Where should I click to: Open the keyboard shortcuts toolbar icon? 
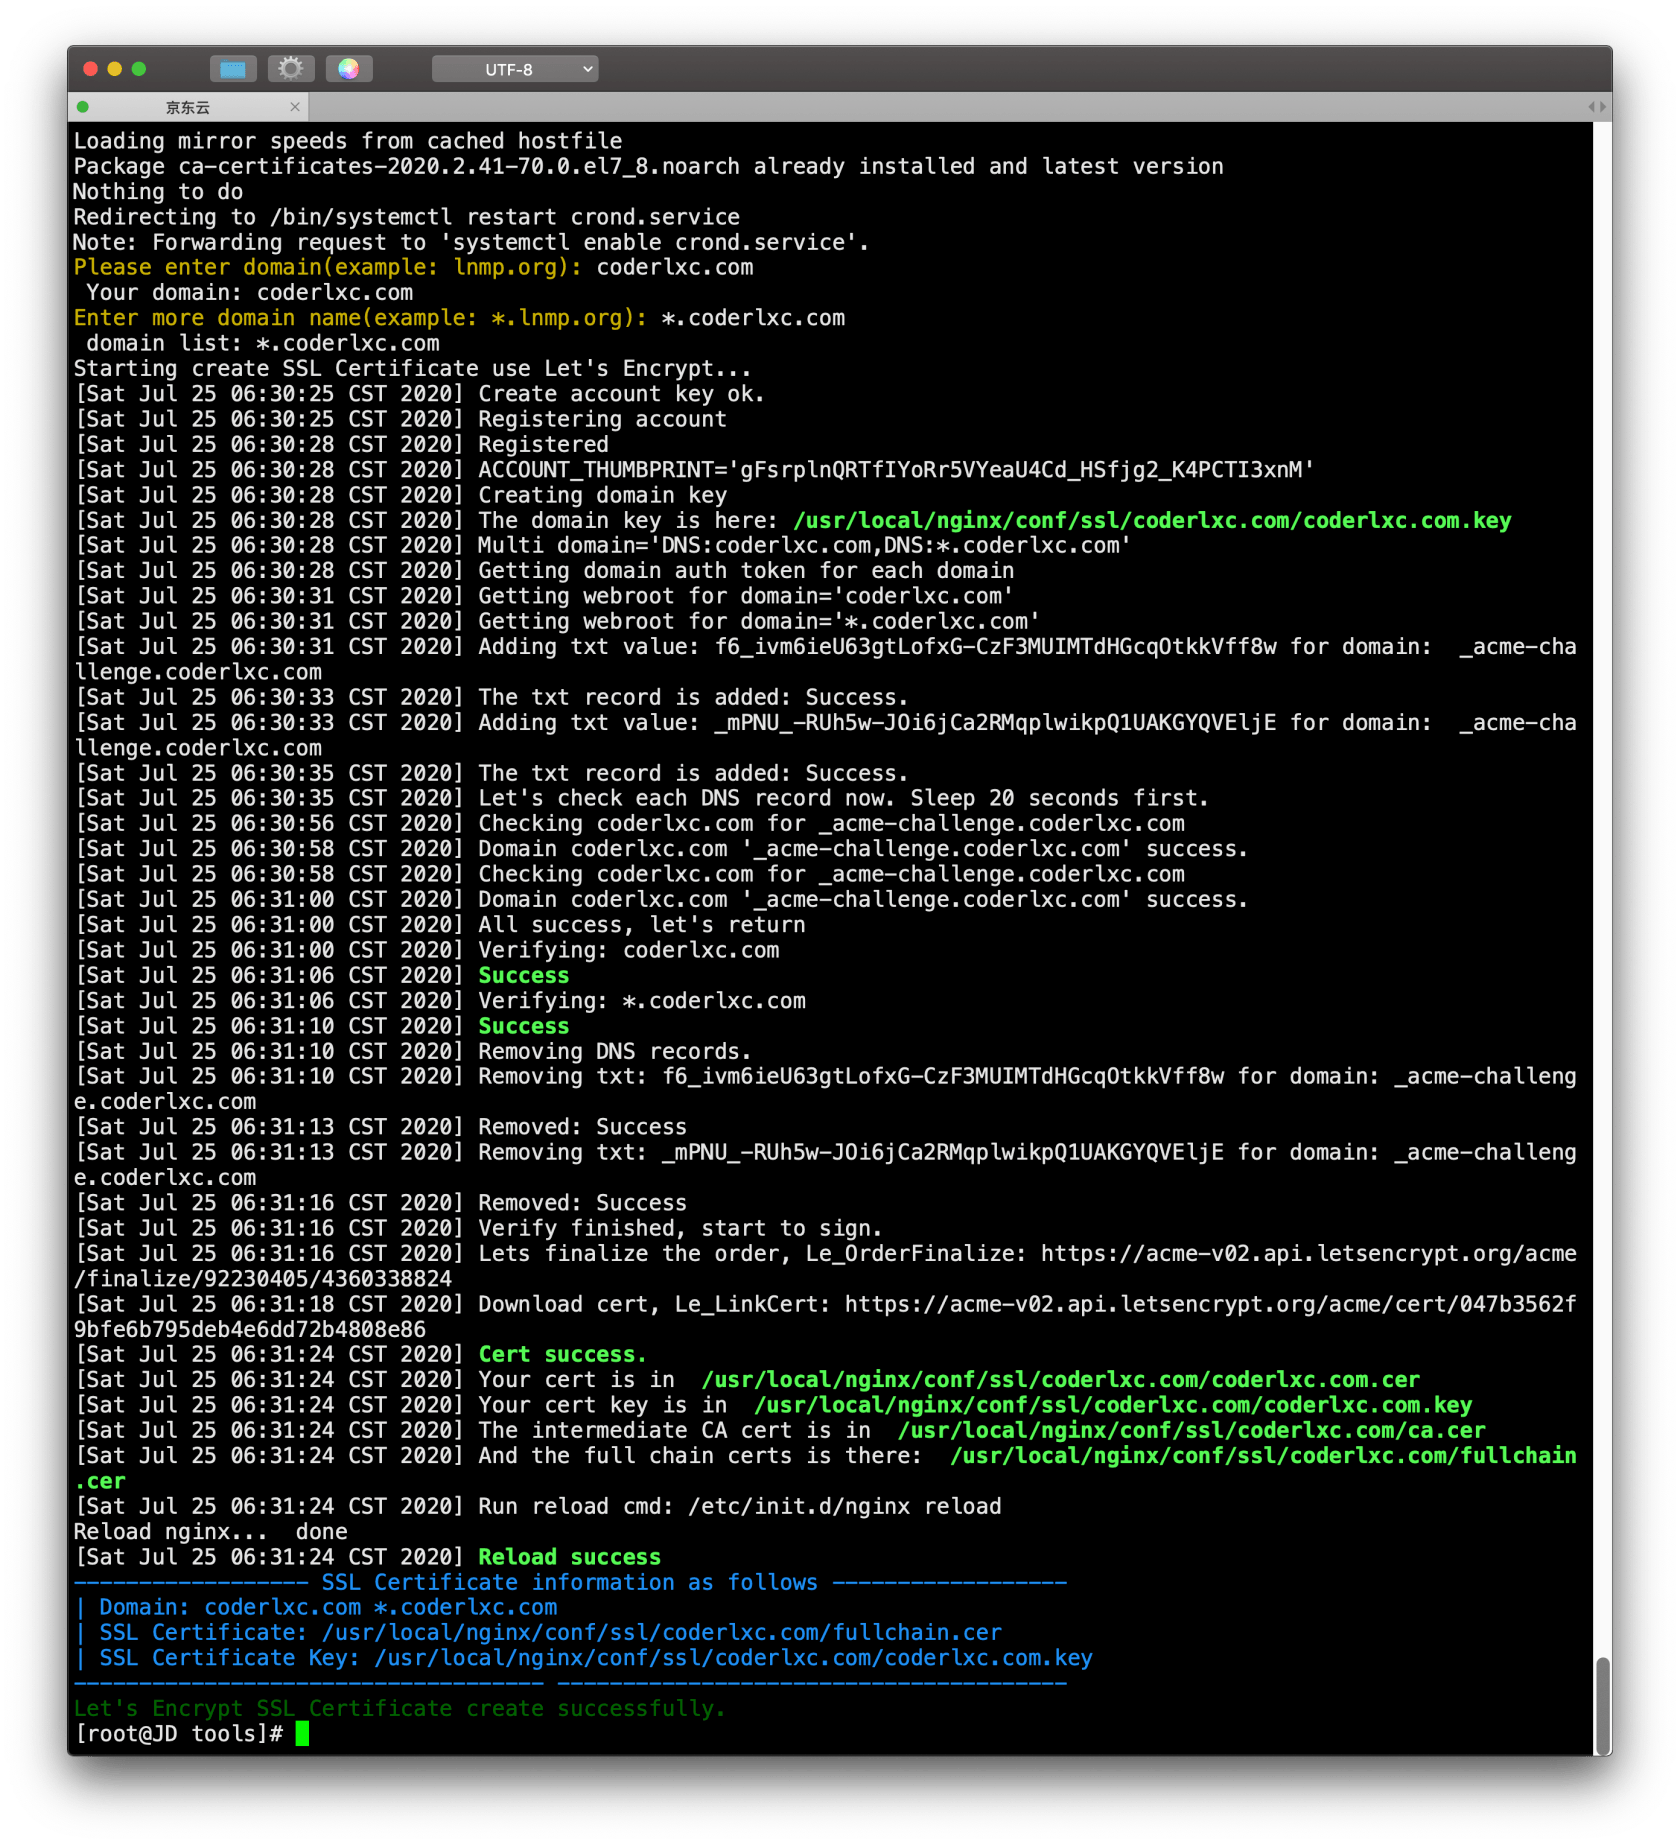pos(233,69)
